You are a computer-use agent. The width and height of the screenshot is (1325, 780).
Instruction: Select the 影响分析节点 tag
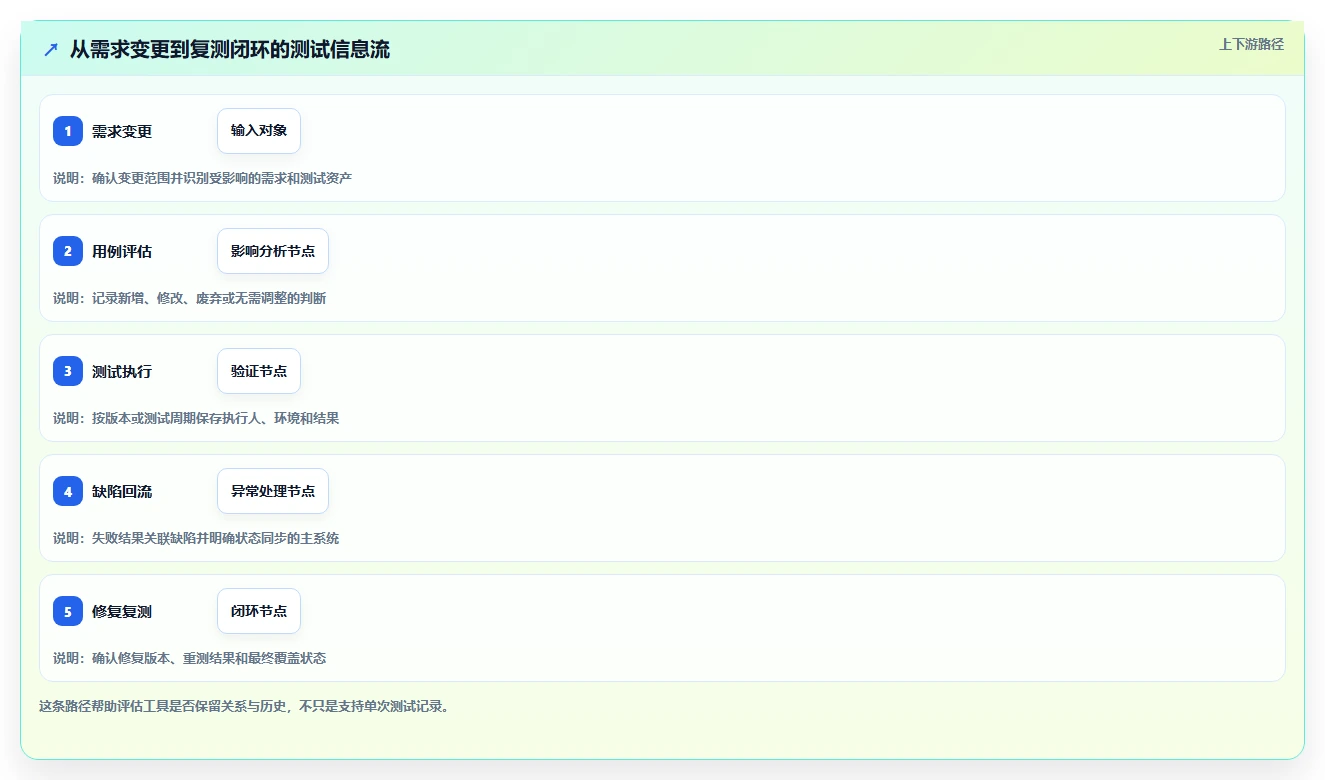click(273, 251)
